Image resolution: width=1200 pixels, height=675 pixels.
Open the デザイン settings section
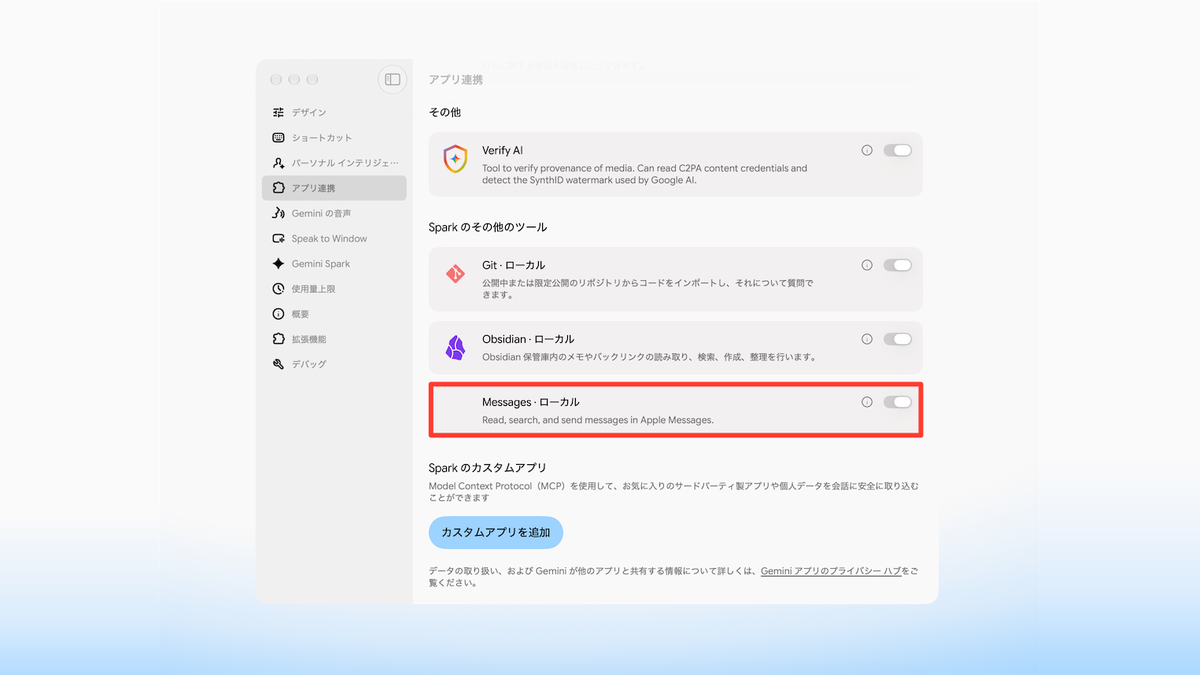[334, 112]
